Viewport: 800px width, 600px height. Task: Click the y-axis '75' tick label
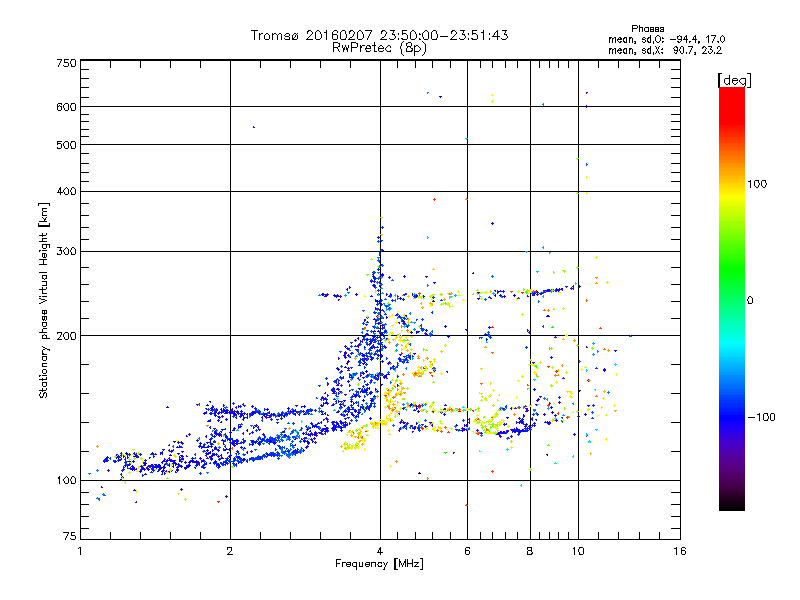70,536
